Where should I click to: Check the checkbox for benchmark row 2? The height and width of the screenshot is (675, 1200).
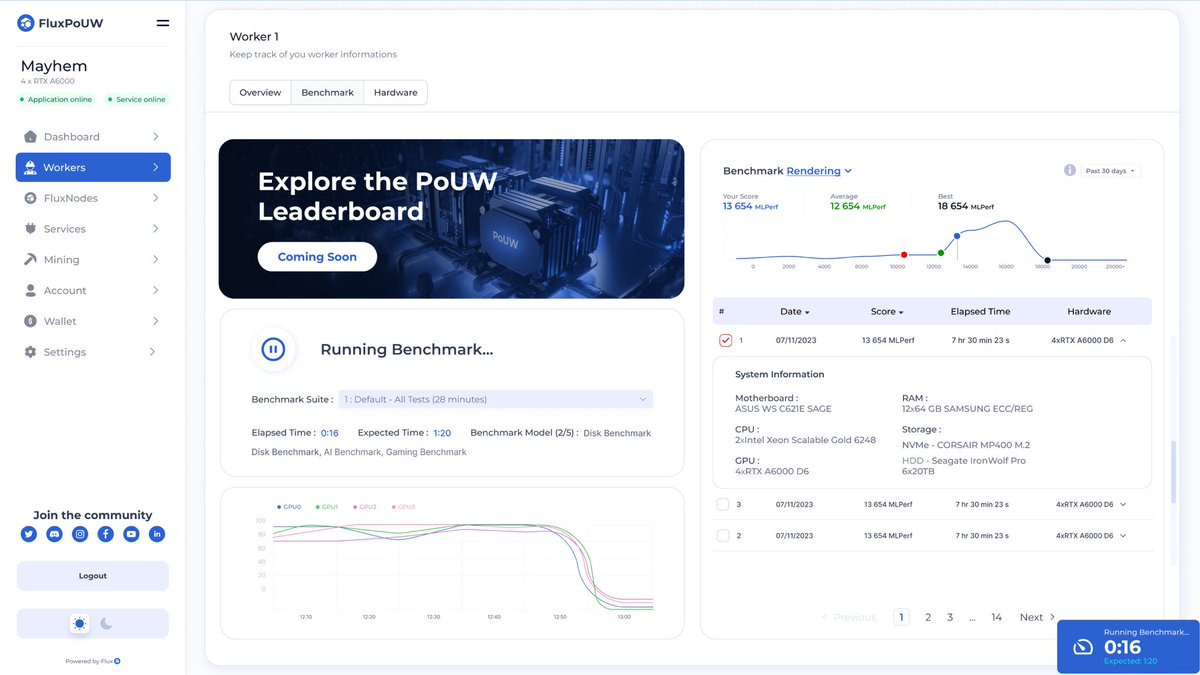point(723,535)
